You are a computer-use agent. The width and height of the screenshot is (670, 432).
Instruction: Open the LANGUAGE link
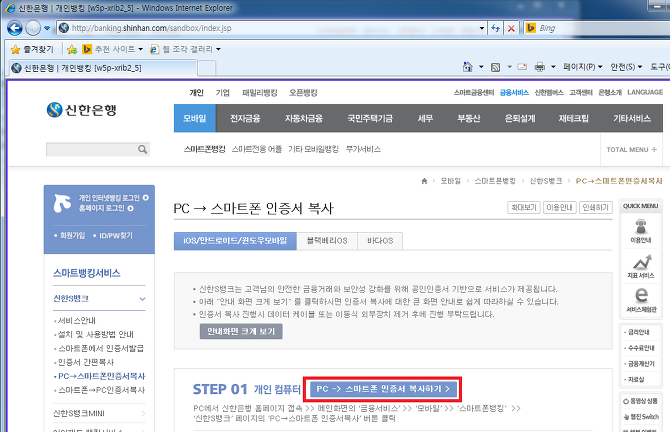point(645,92)
